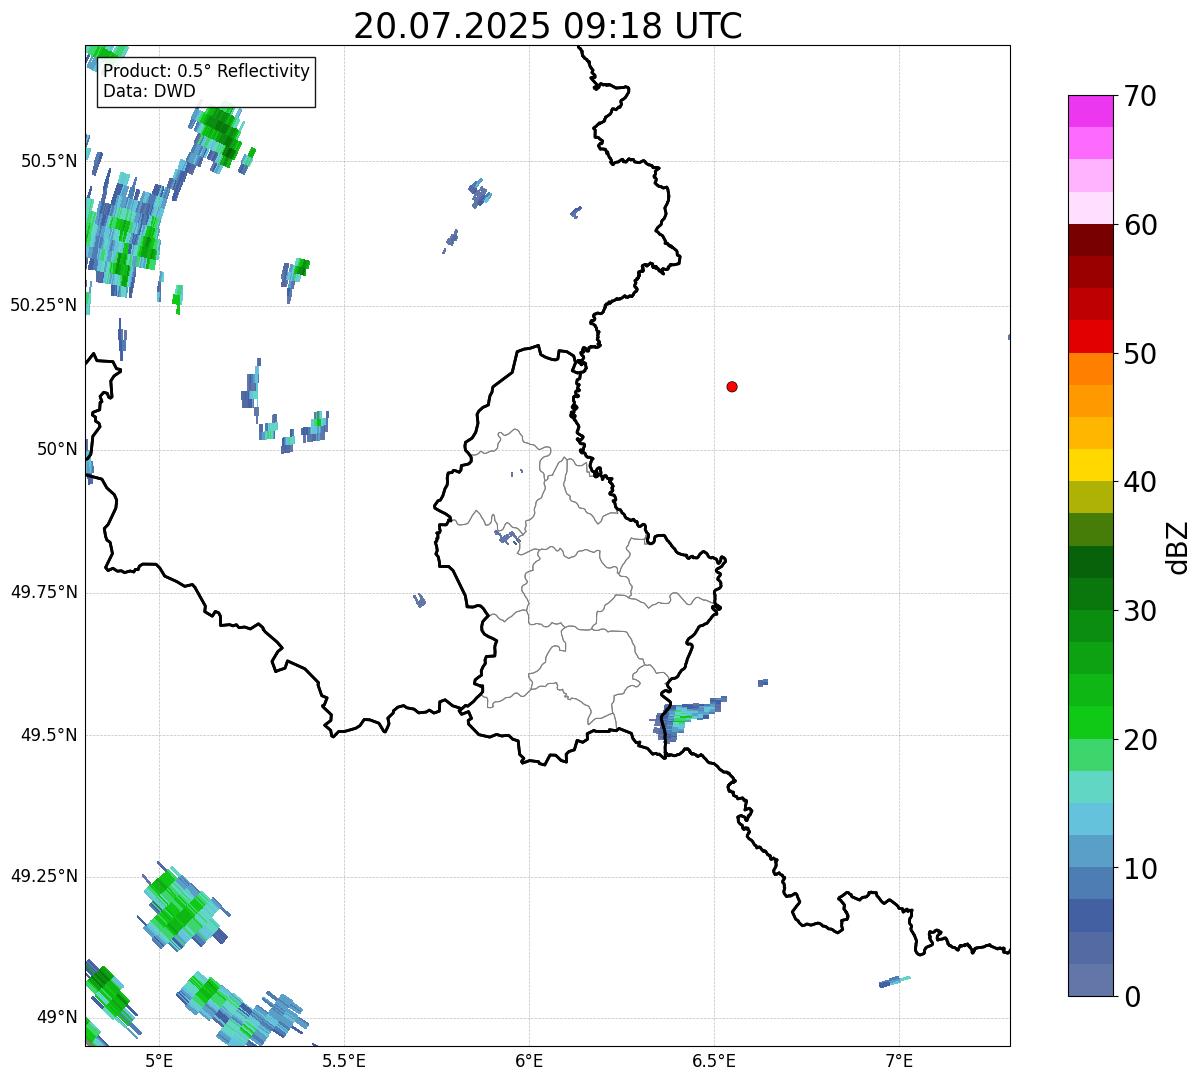1202x1081 pixels.
Task: Click the 50.25°N latitude label
Action: 43,305
